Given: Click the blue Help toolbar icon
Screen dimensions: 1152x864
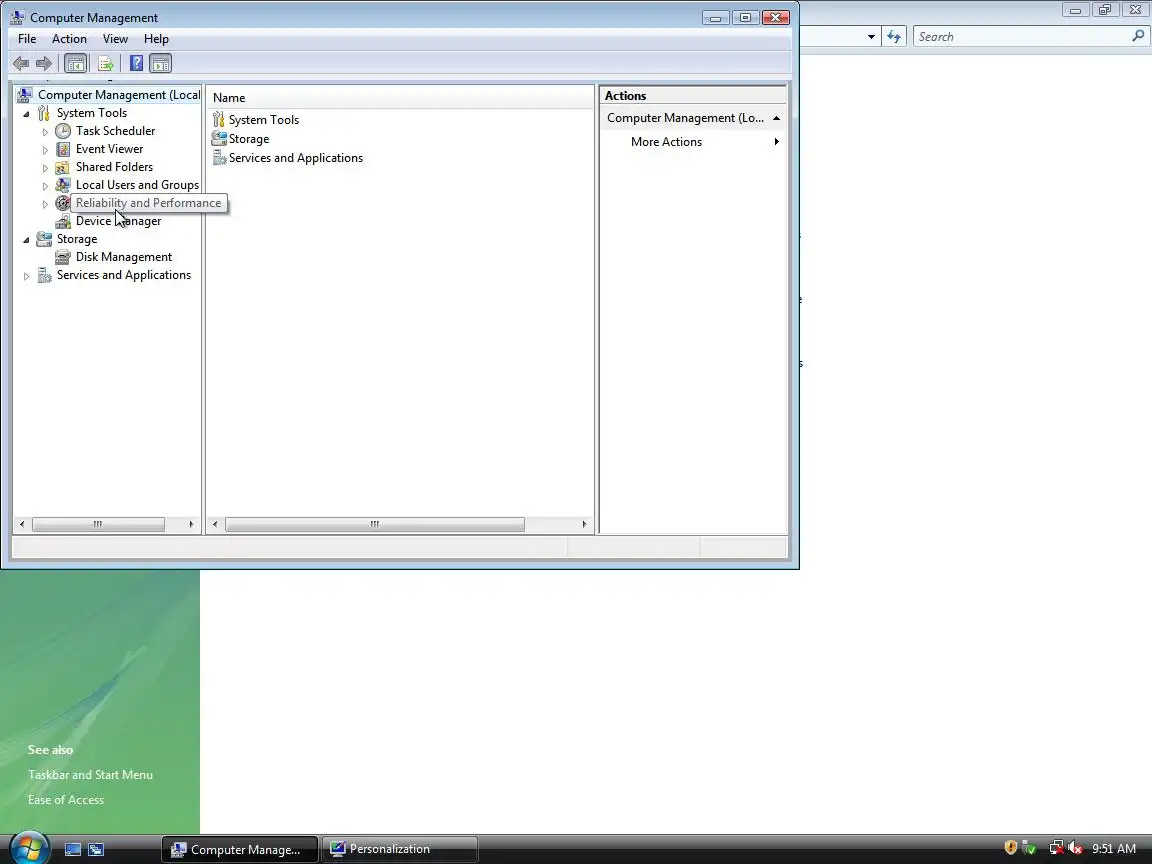Looking at the screenshot, I should point(136,63).
